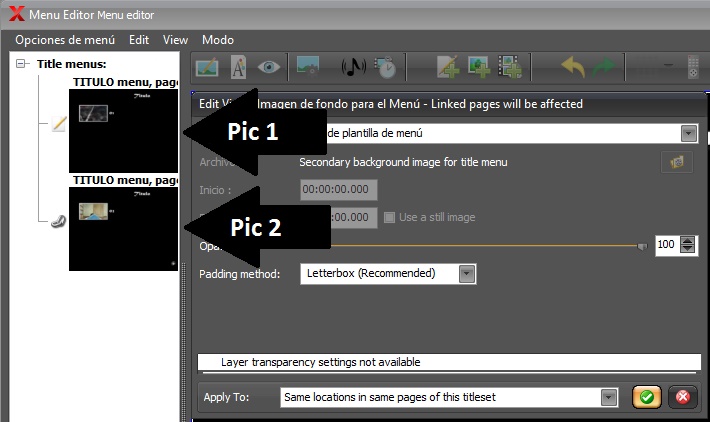The width and height of the screenshot is (710, 422).
Task: Open the background image settings icon
Action: pyautogui.click(x=308, y=66)
